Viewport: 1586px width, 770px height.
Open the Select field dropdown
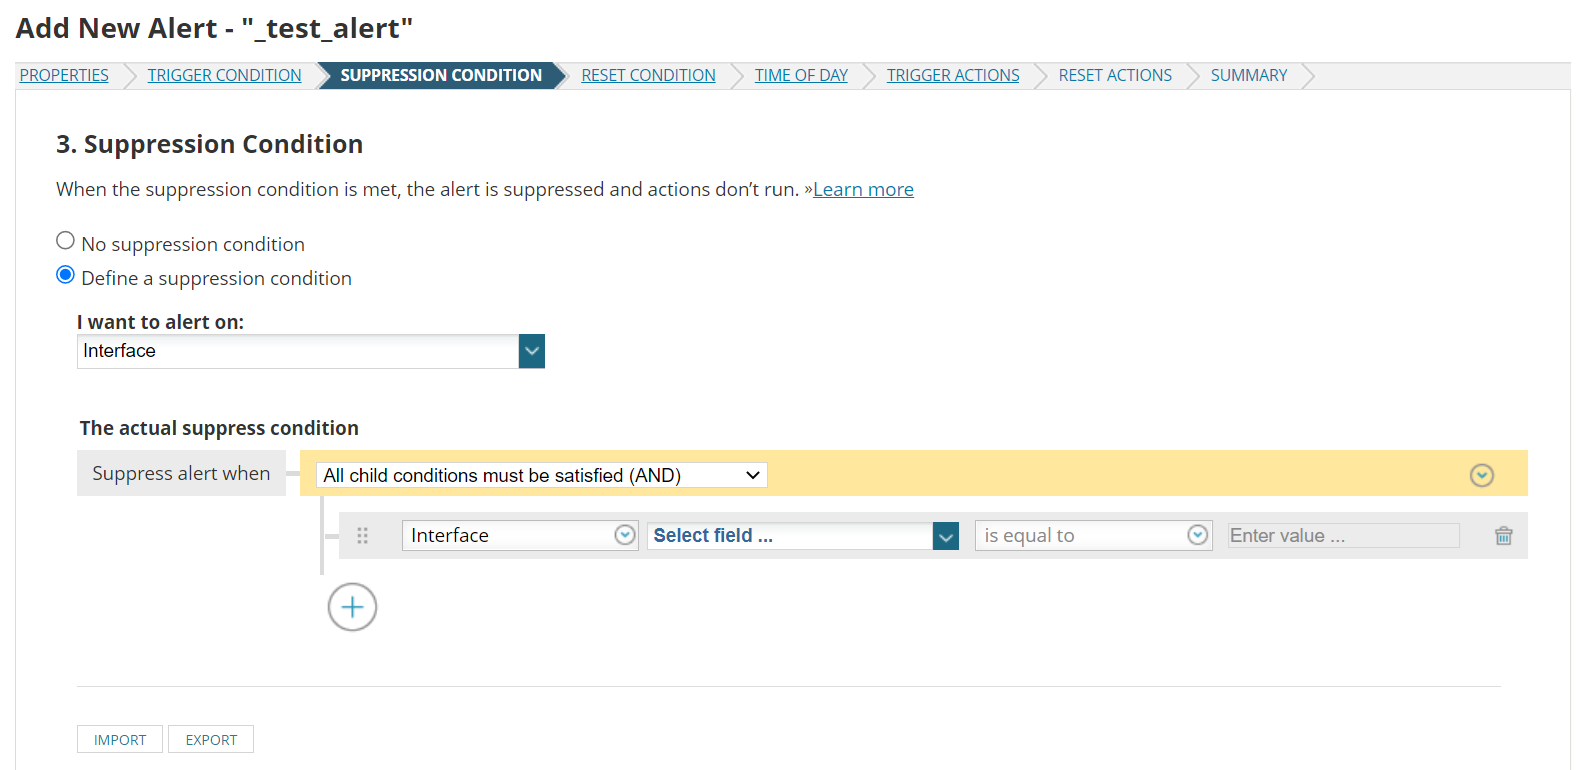coord(803,536)
